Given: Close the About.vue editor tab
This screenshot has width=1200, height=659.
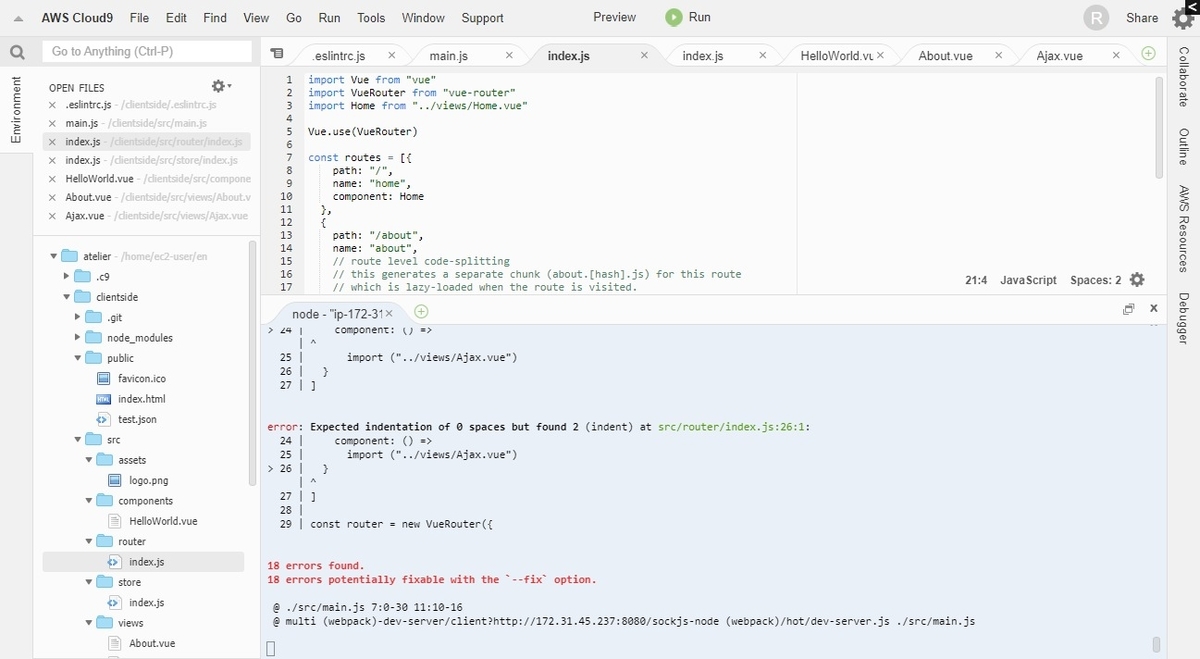Looking at the screenshot, I should pos(998,56).
